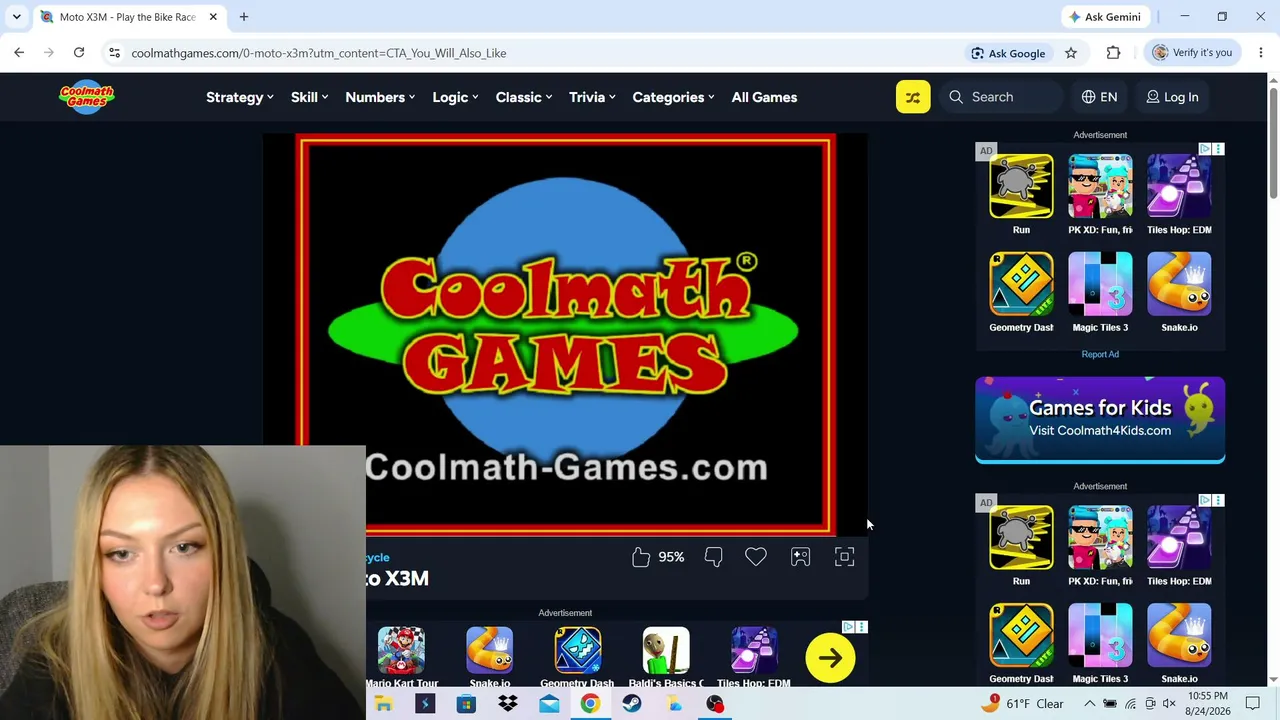This screenshot has height=720, width=1280.
Task: Open the tab search dropdown arrow
Action: [x=16, y=17]
